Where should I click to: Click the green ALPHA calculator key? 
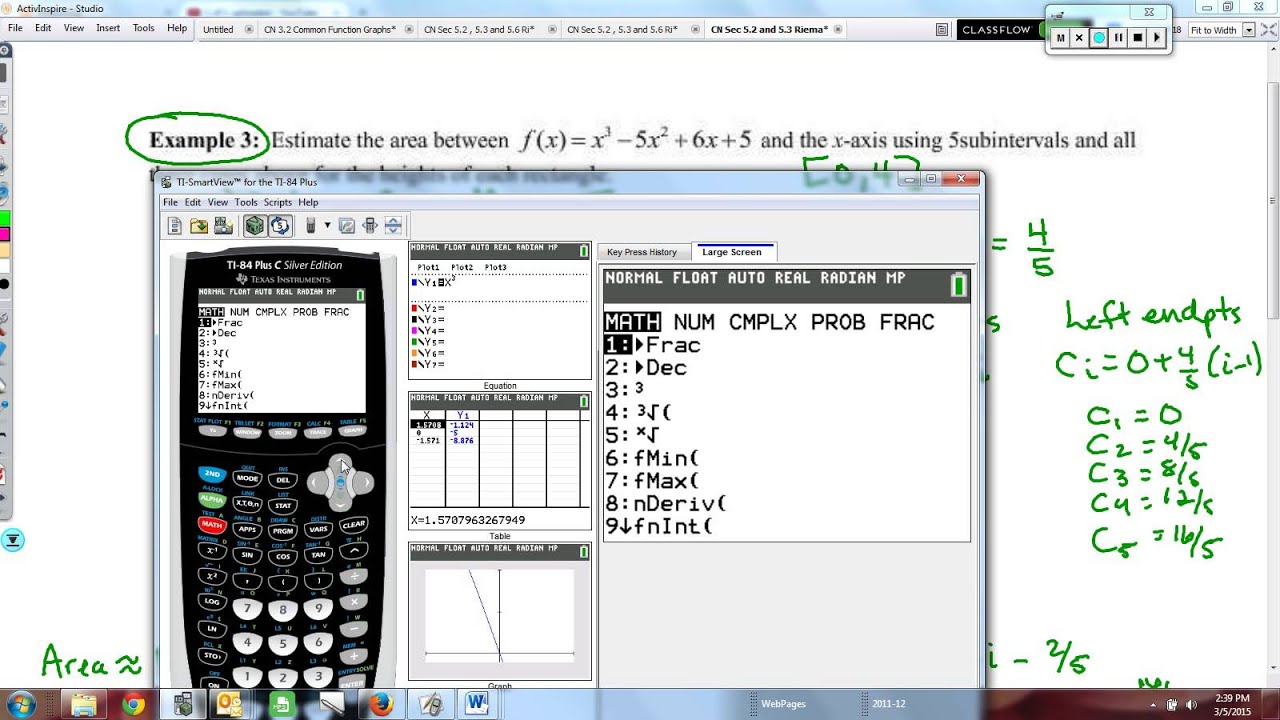point(211,499)
